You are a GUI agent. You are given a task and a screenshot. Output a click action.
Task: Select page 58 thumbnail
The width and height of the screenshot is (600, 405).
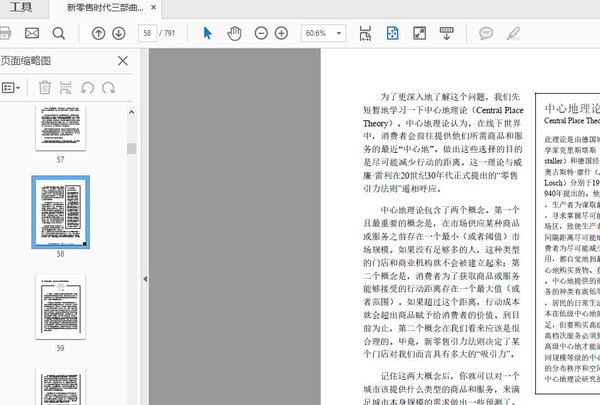[60, 212]
